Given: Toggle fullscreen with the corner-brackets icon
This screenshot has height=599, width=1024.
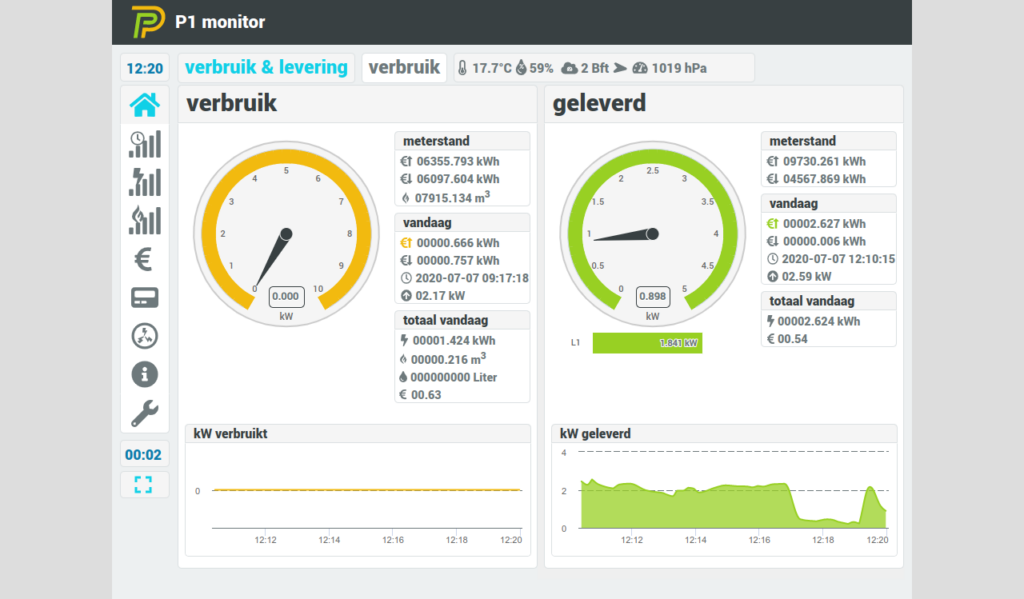Looking at the screenshot, I should [143, 485].
